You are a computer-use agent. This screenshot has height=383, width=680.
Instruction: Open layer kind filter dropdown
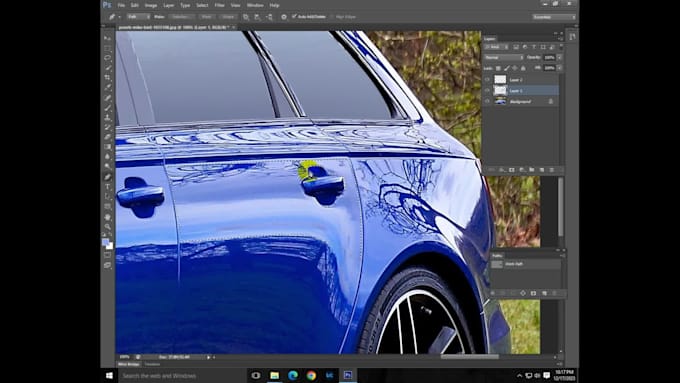click(x=496, y=47)
